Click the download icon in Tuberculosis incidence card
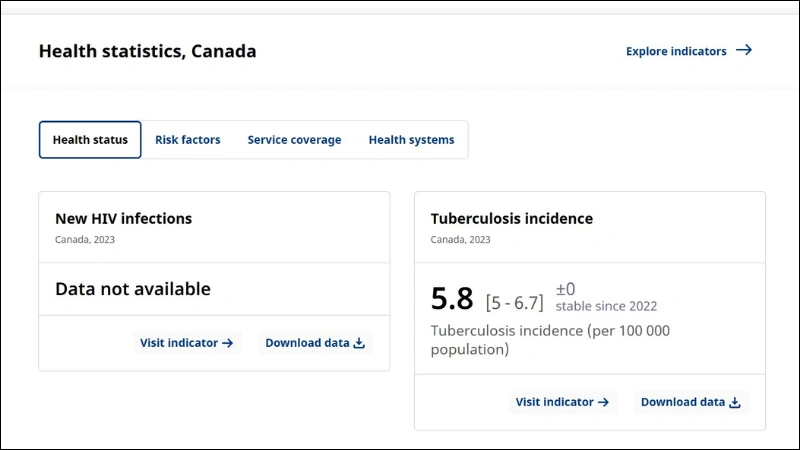 click(x=735, y=402)
